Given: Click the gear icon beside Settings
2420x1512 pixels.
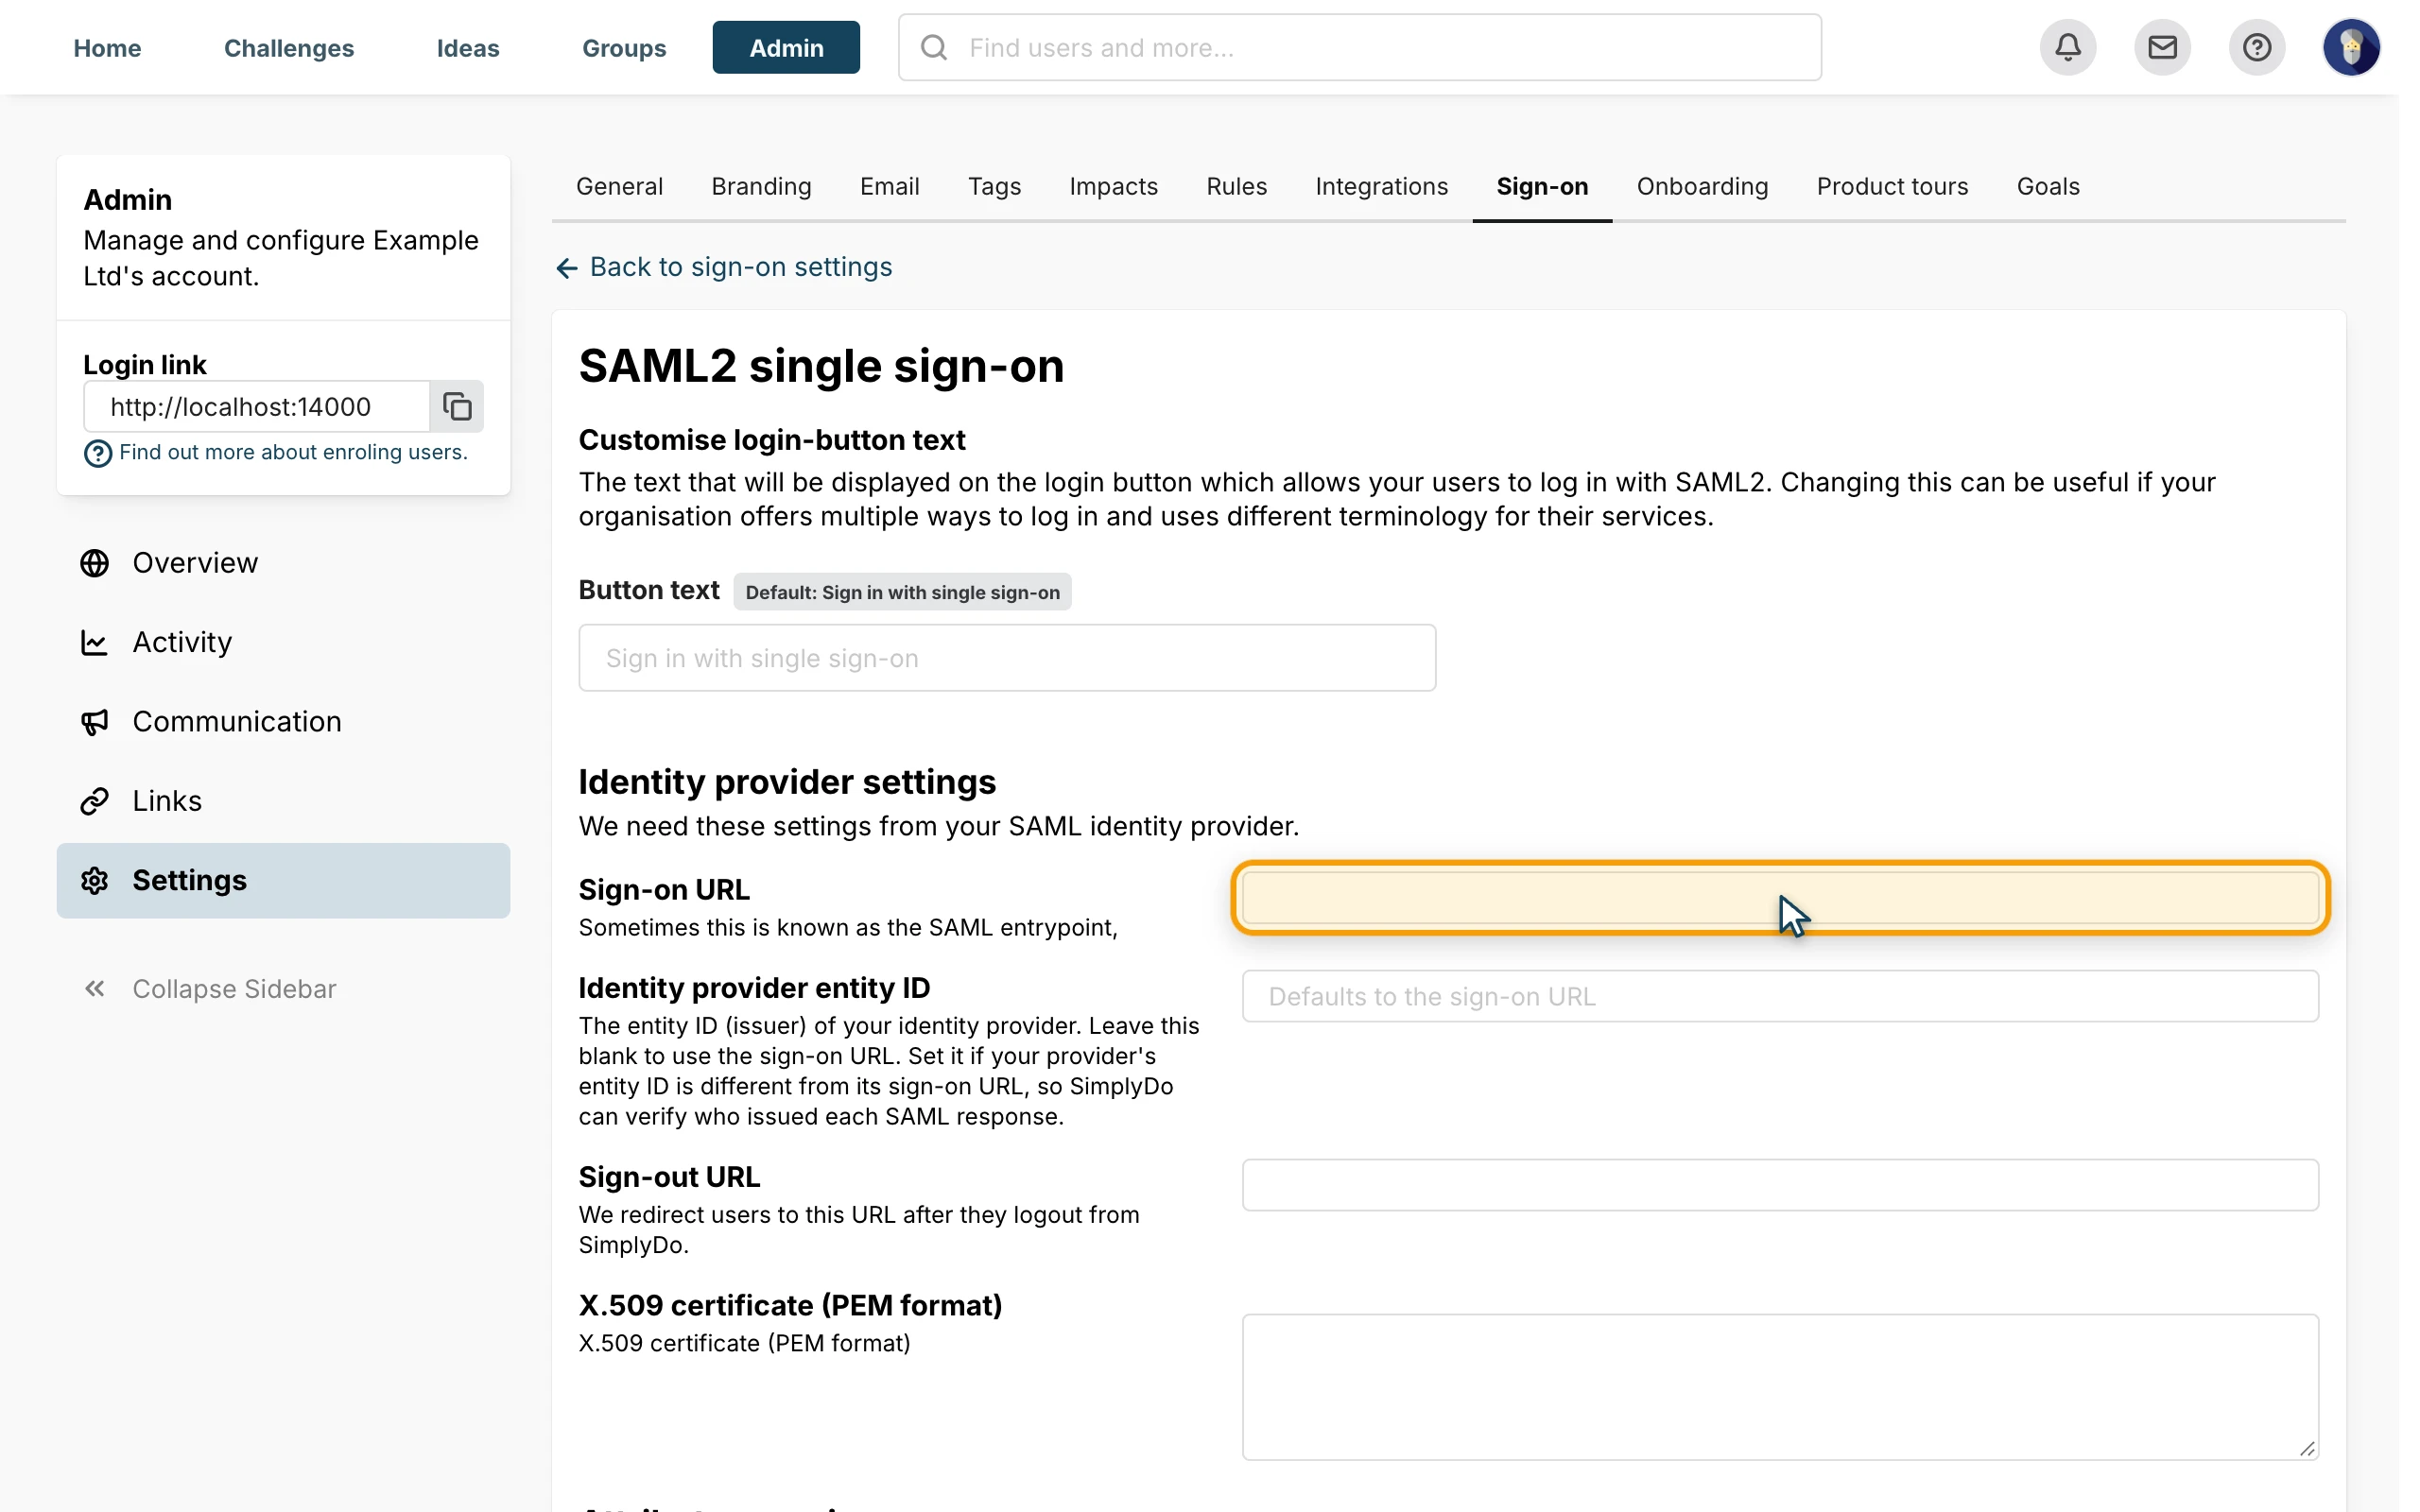Looking at the screenshot, I should click(95, 880).
